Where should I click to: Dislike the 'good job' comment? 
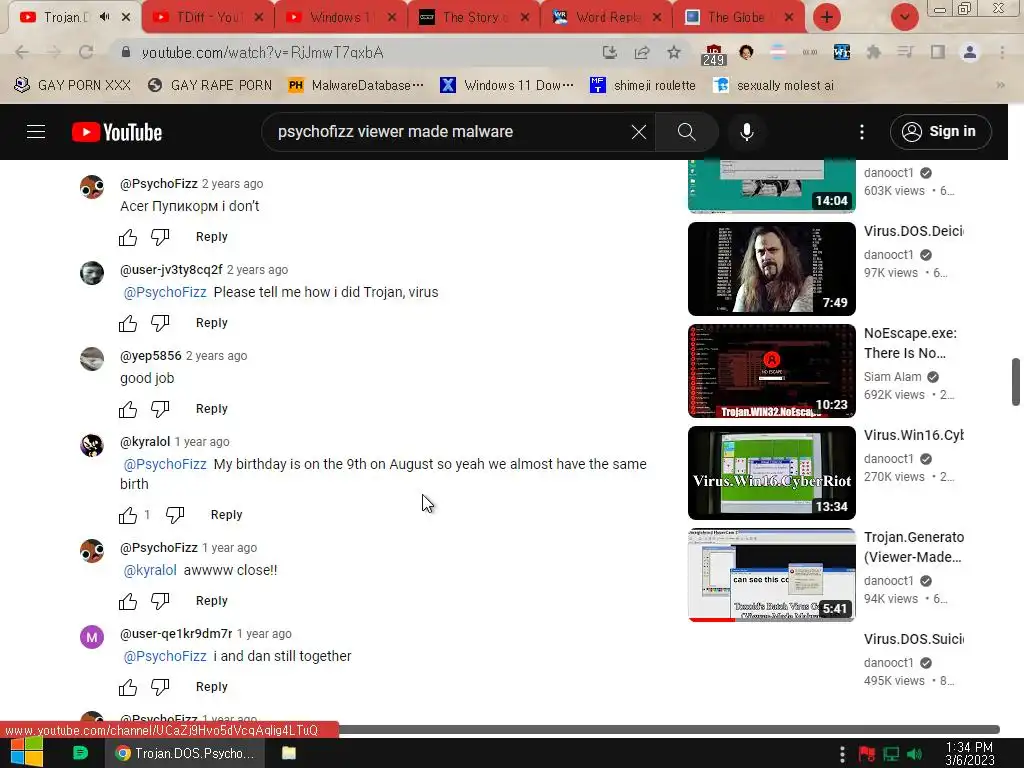160,409
